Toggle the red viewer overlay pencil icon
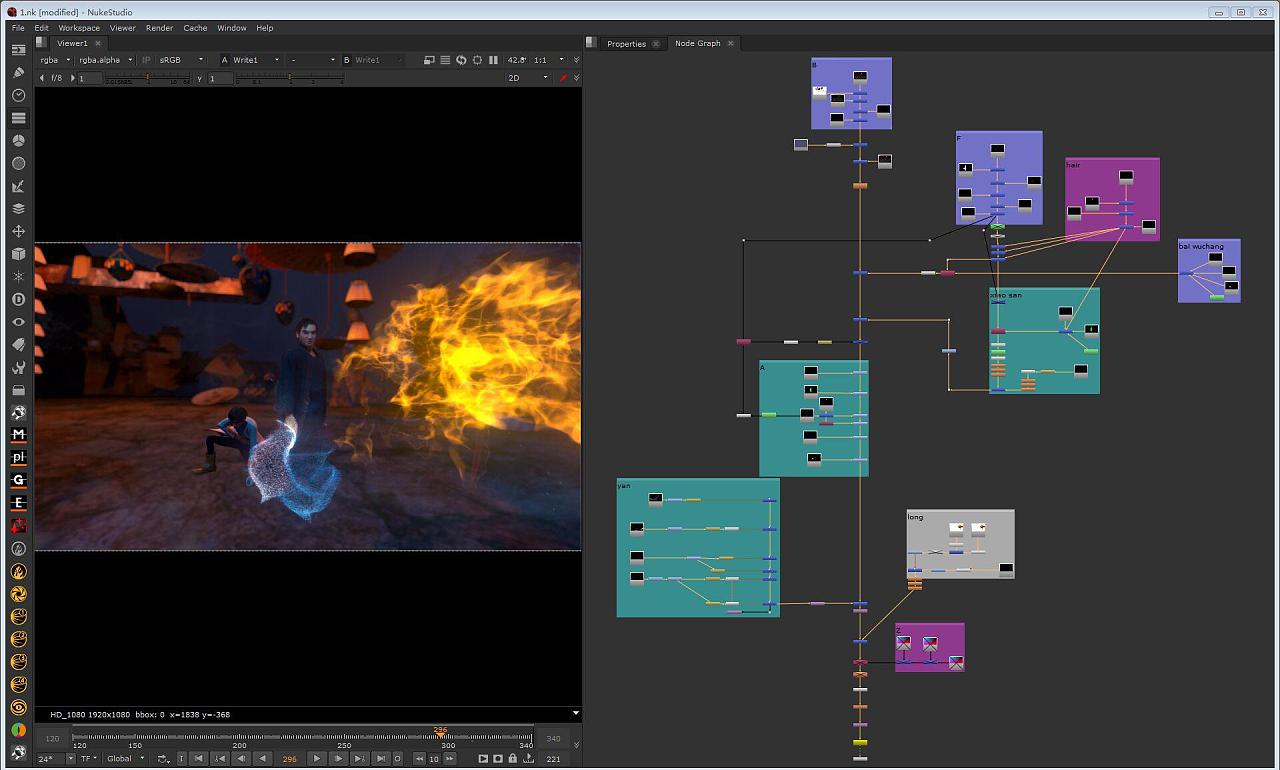 coord(563,78)
